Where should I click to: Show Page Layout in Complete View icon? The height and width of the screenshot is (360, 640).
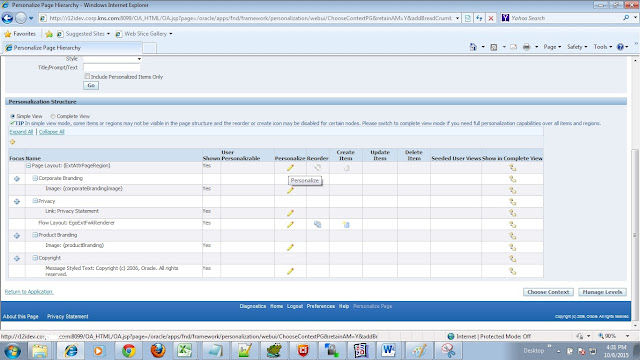(513, 168)
